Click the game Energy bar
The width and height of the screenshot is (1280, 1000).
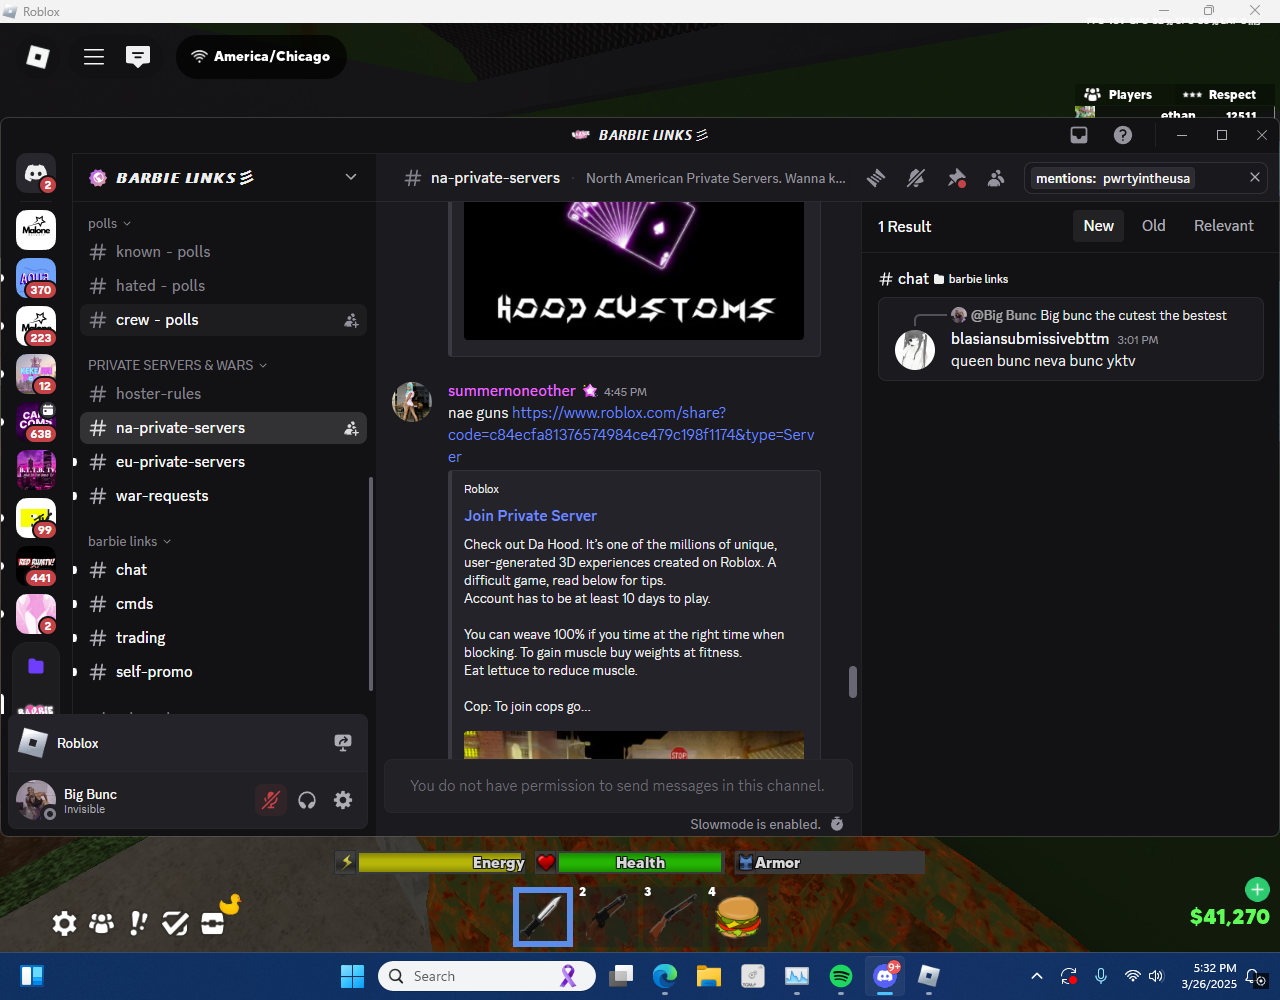coord(442,862)
